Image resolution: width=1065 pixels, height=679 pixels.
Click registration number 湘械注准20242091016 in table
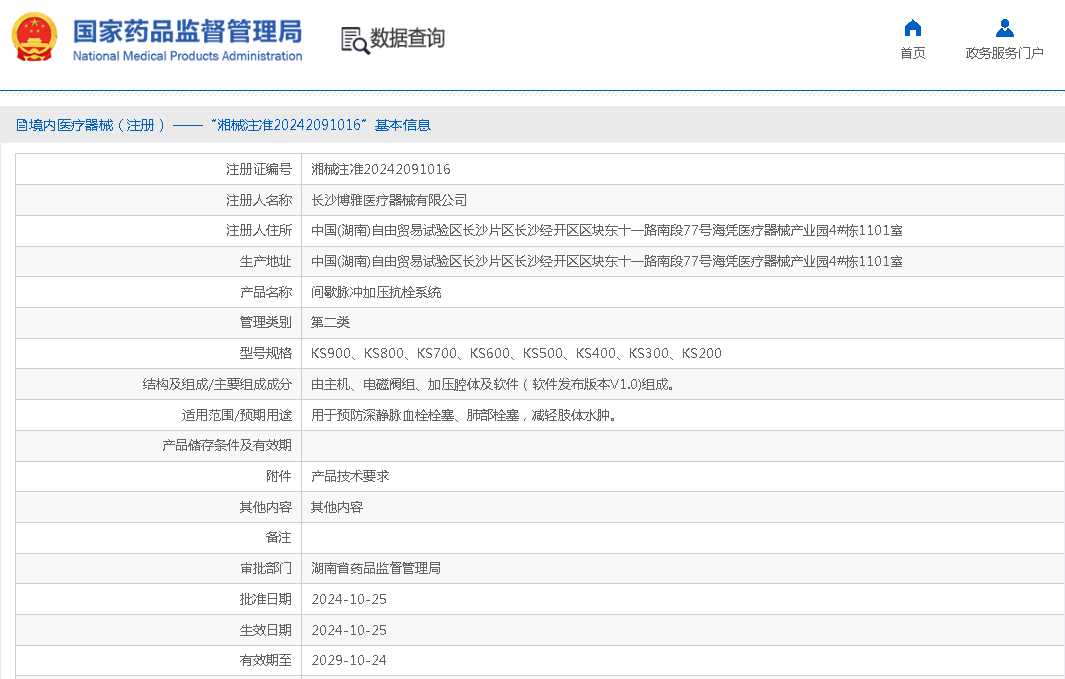(x=381, y=169)
